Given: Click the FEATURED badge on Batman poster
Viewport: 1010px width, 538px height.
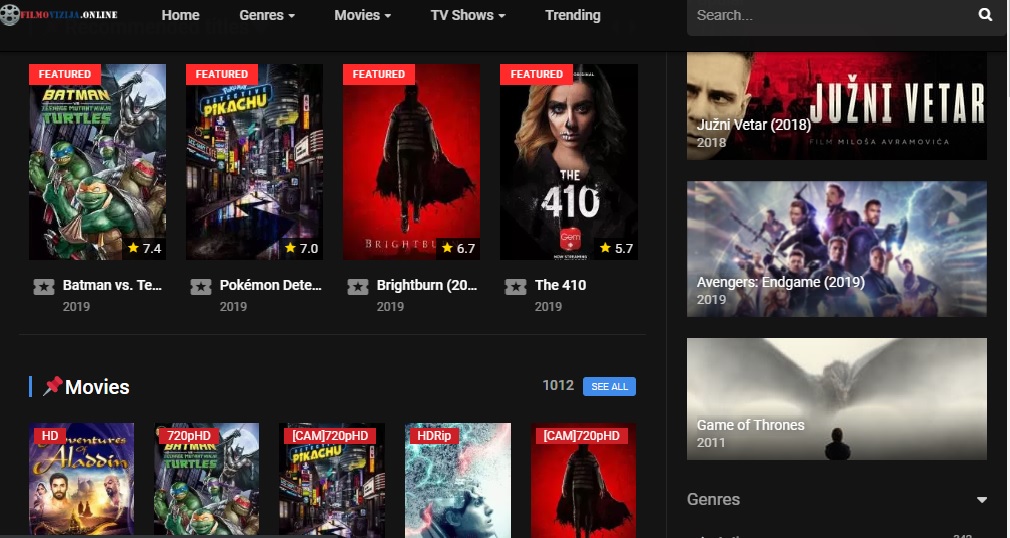Looking at the screenshot, I should 65,74.
